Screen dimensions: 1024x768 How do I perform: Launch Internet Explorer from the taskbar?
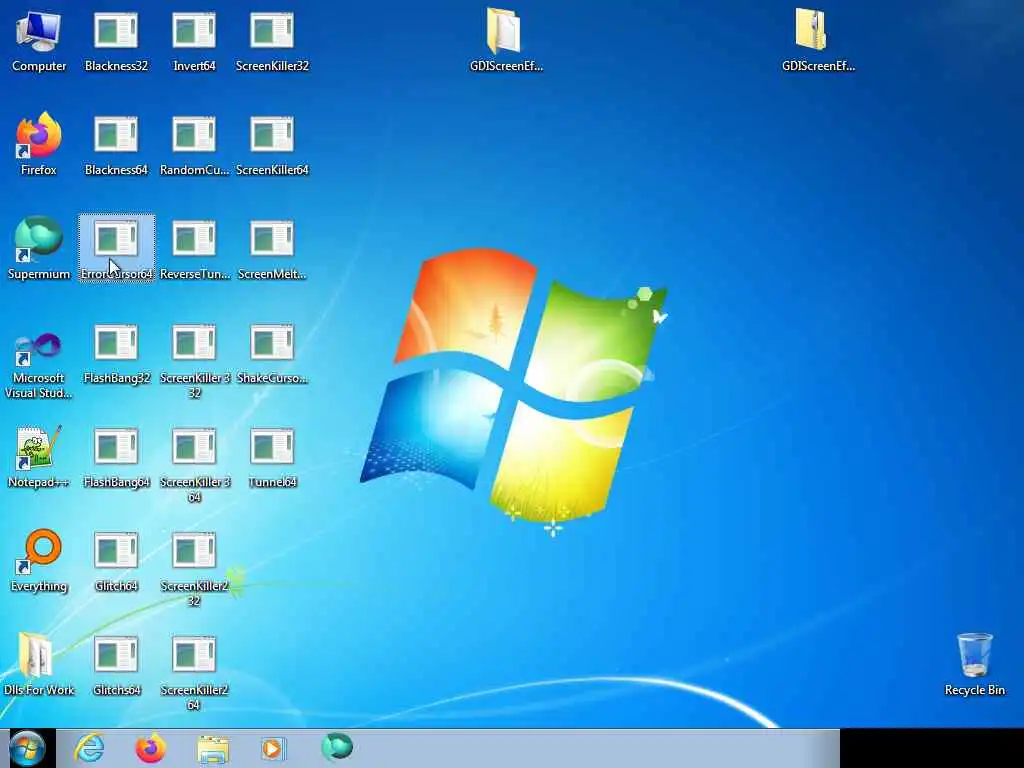click(x=89, y=748)
